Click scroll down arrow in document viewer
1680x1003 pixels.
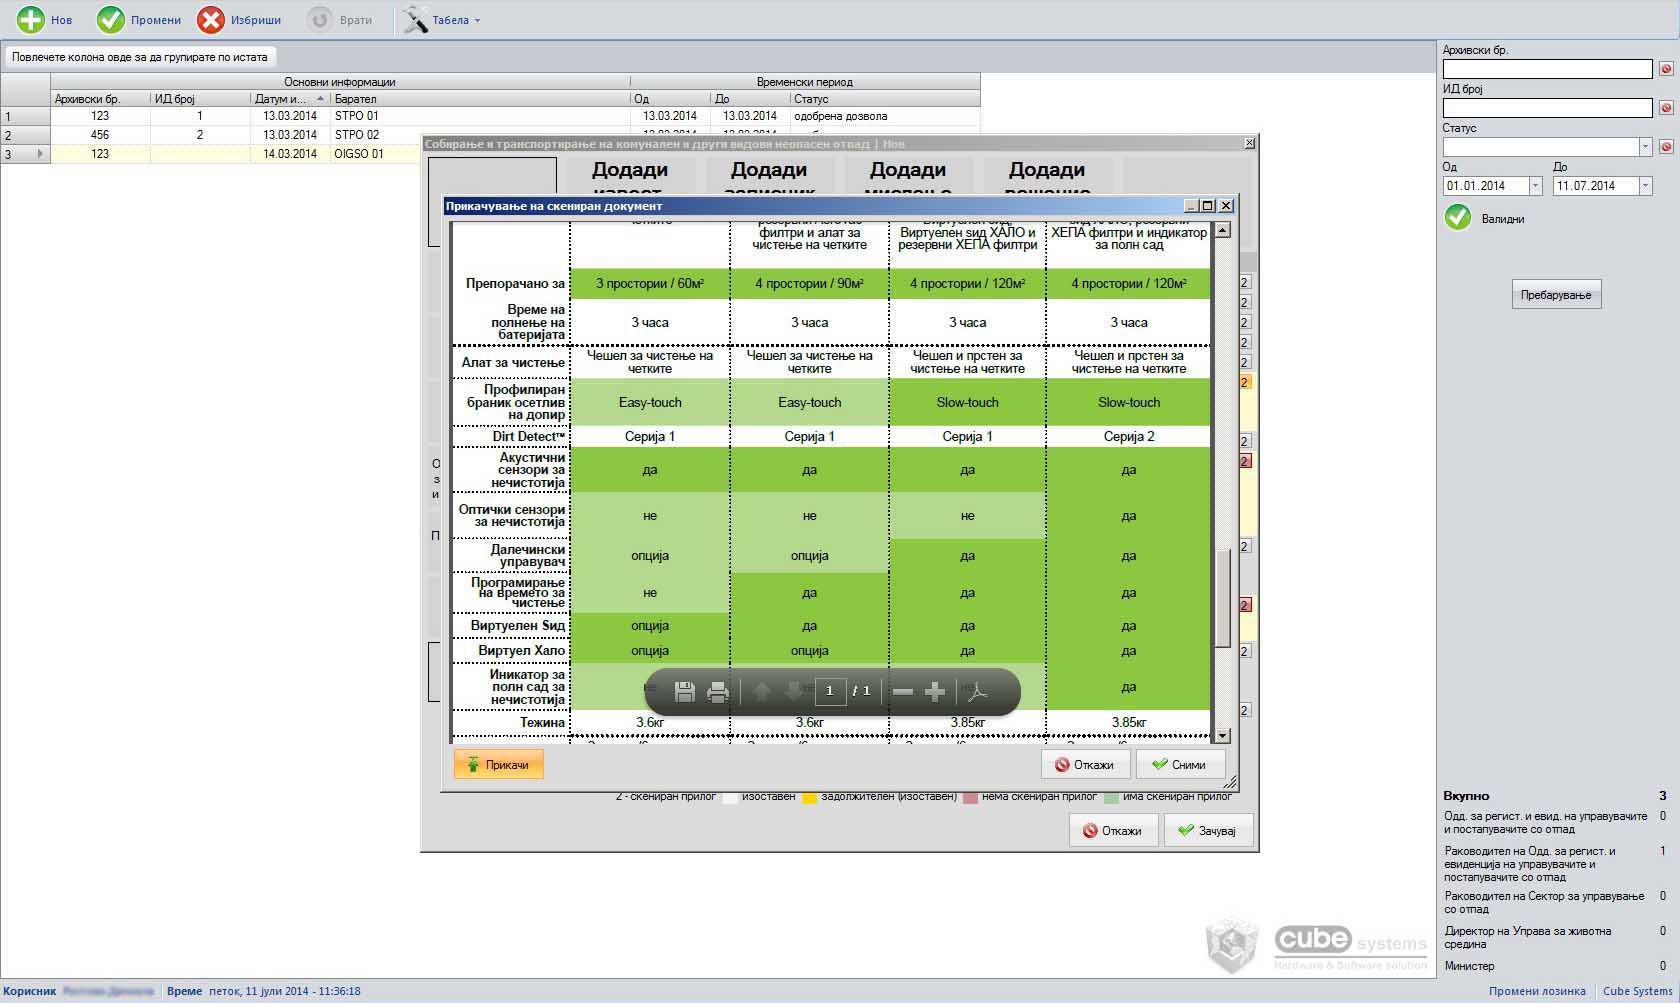1222,735
